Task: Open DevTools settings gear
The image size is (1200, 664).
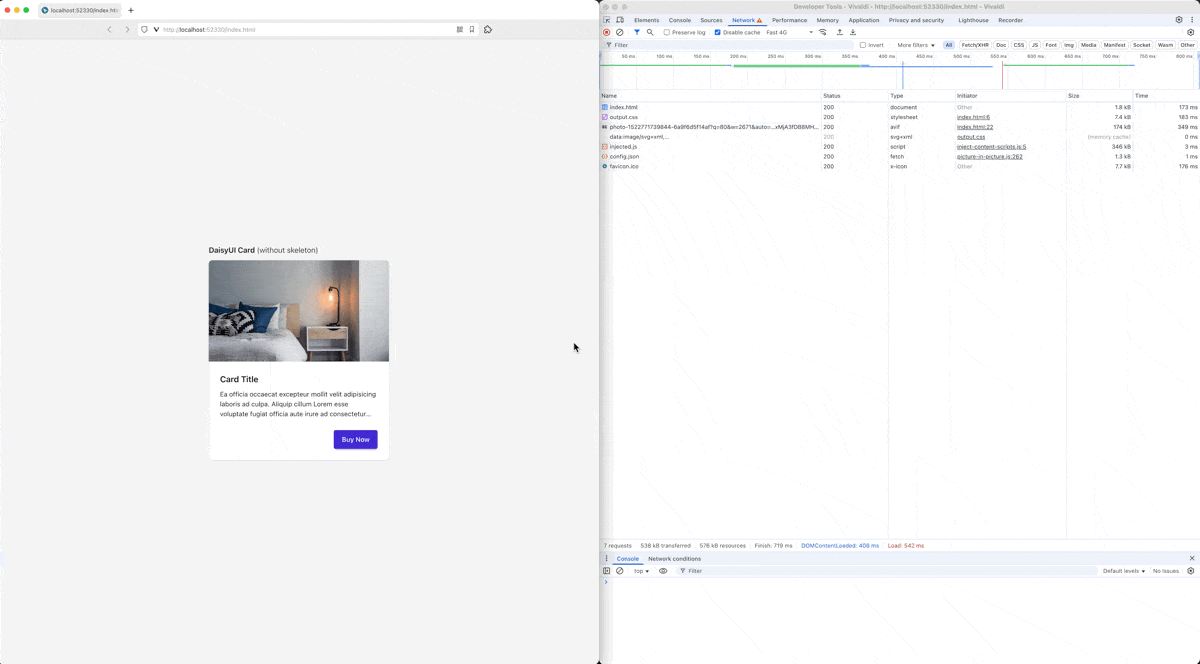Action: [1178, 20]
